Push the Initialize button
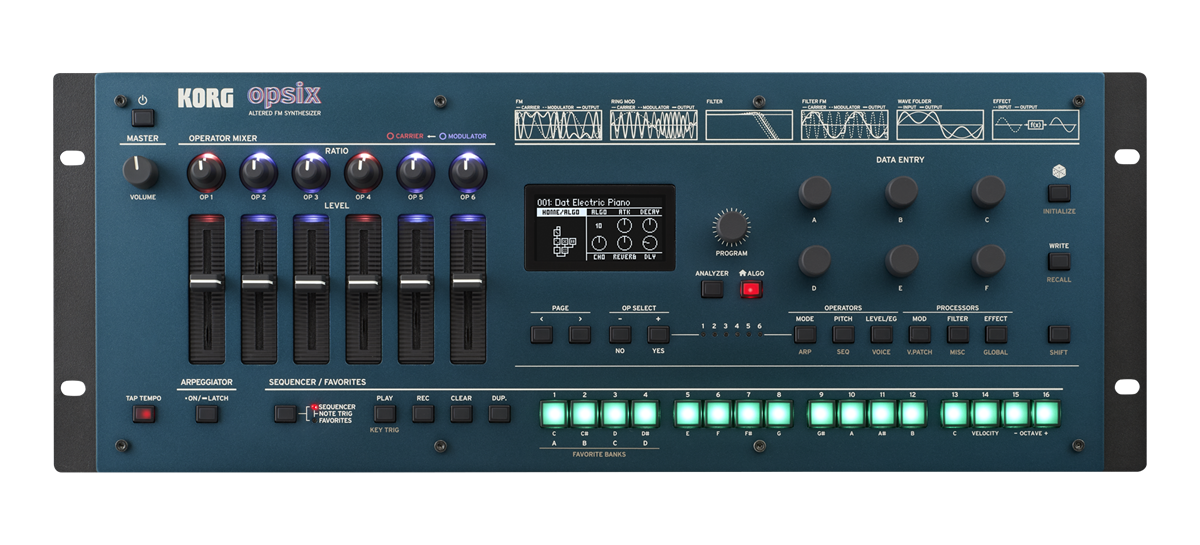1200x545 pixels. tap(1059, 194)
